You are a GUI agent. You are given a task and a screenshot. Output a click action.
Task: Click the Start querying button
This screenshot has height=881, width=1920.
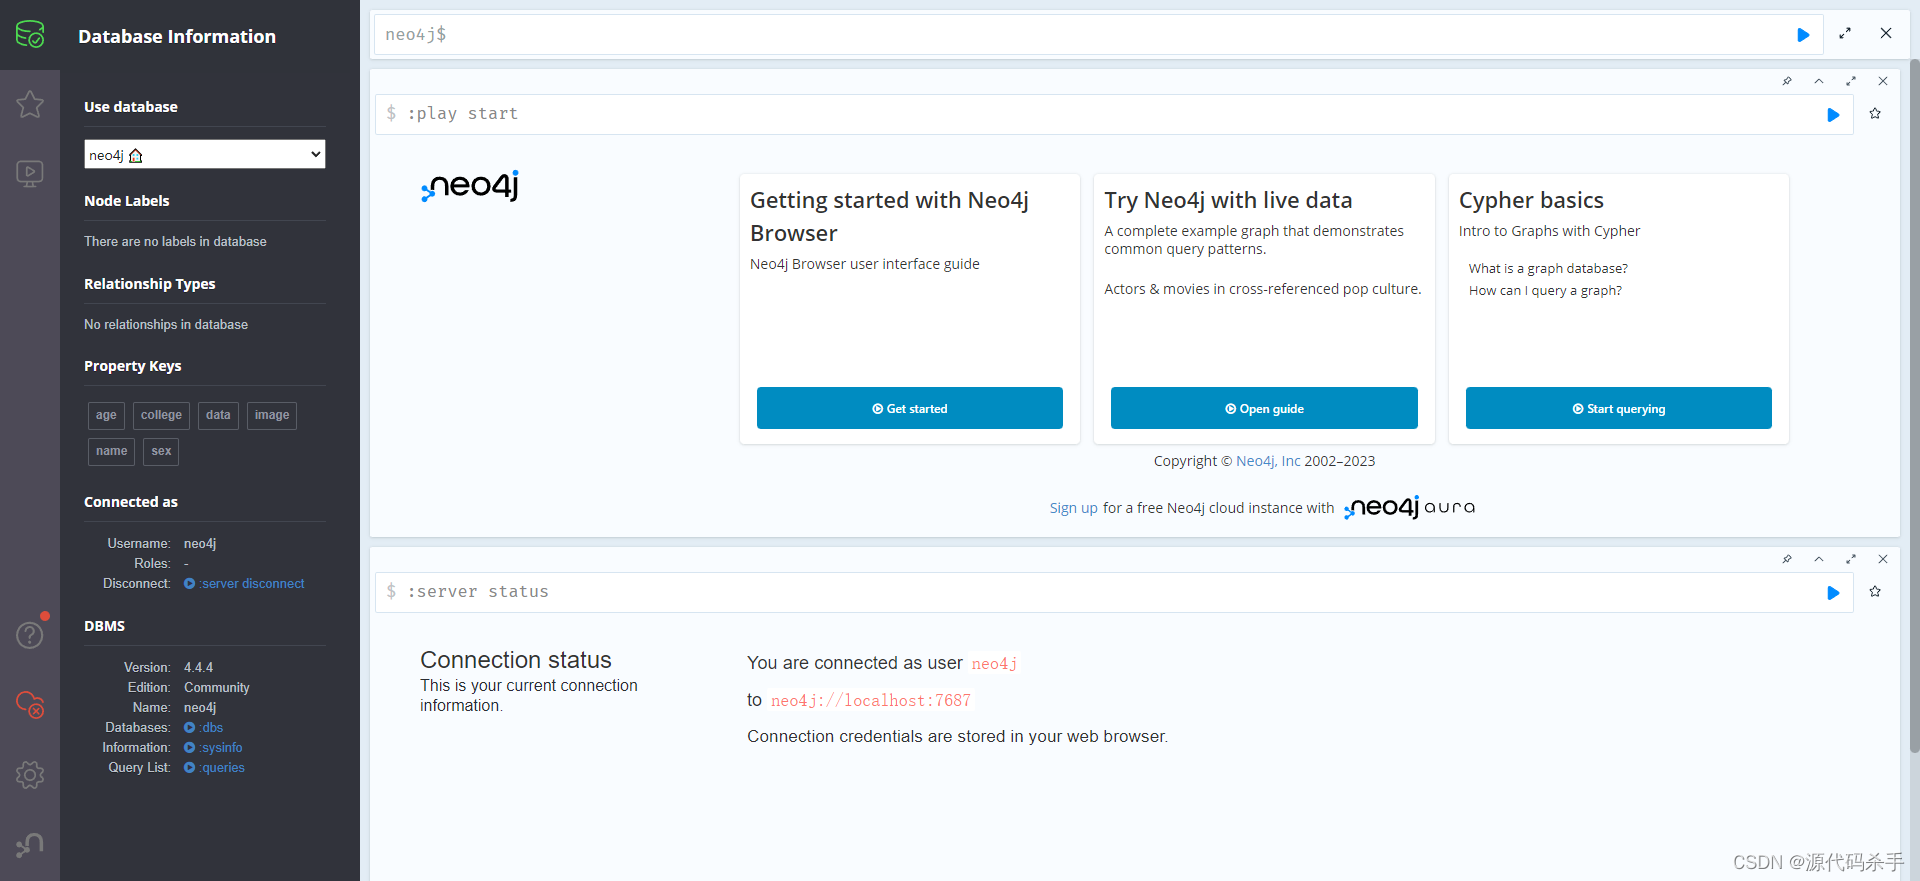click(1619, 408)
